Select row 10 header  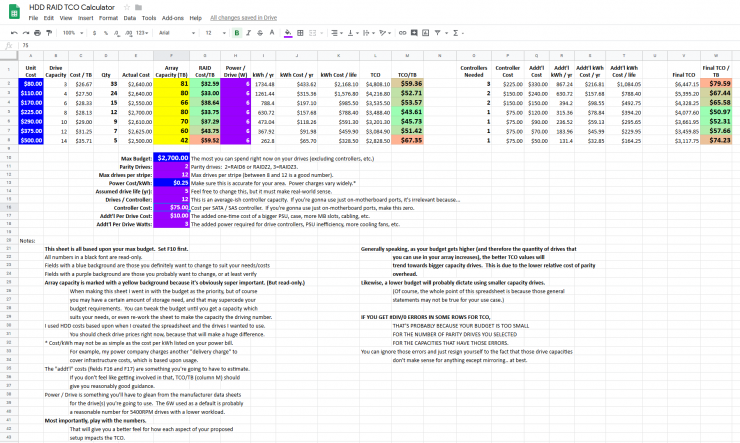[x=9, y=158]
